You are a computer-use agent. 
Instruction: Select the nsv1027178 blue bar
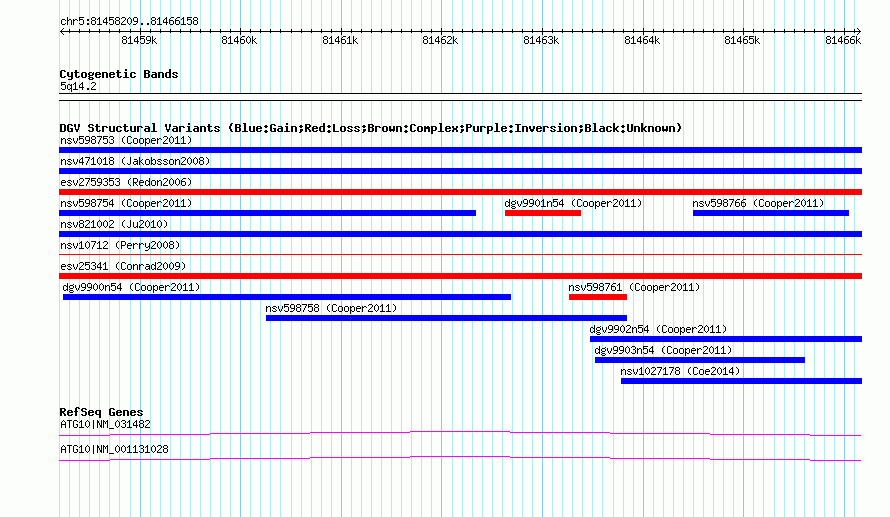[x=741, y=381]
